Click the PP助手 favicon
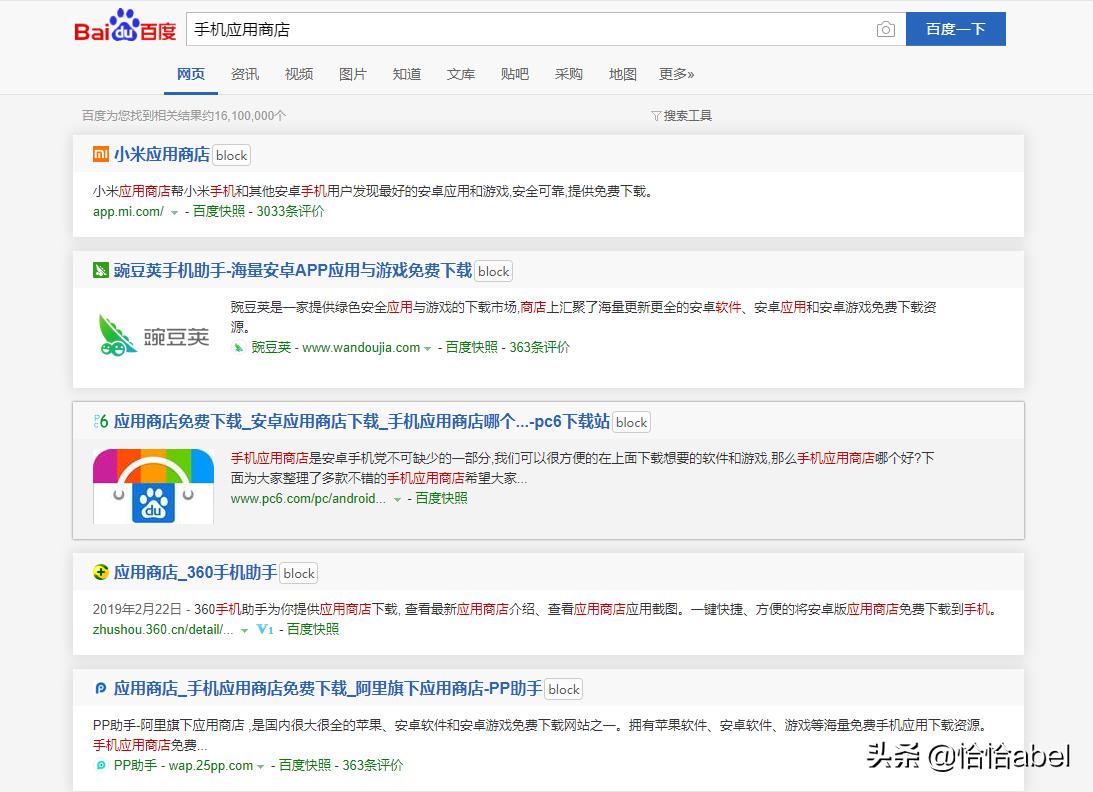This screenshot has width=1093, height=792. 100,689
